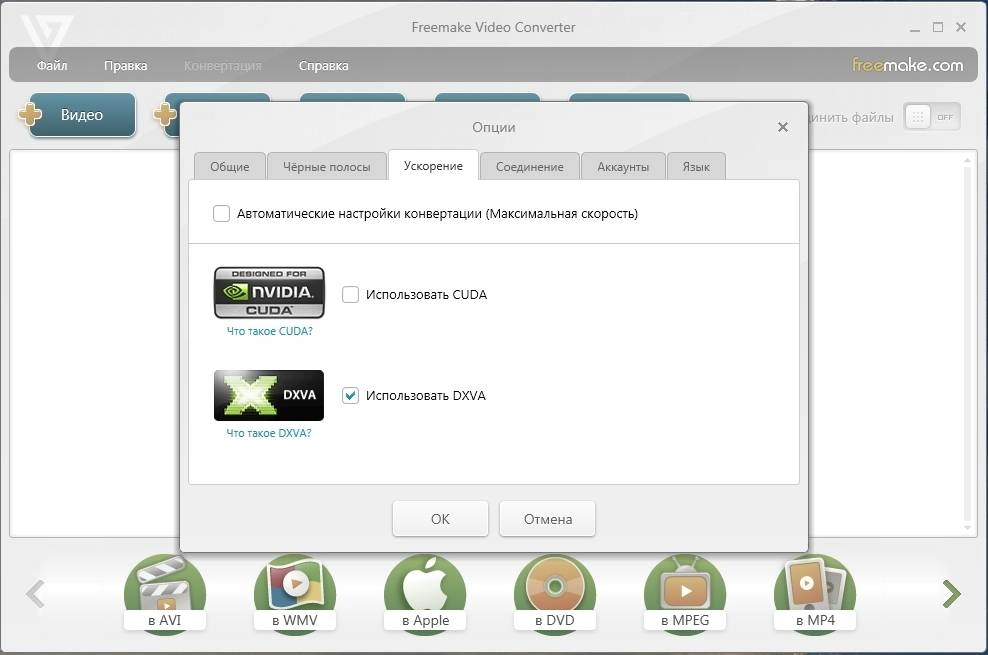The height and width of the screenshot is (655, 988).
Task: Click the DXVA logo image
Action: point(269,395)
